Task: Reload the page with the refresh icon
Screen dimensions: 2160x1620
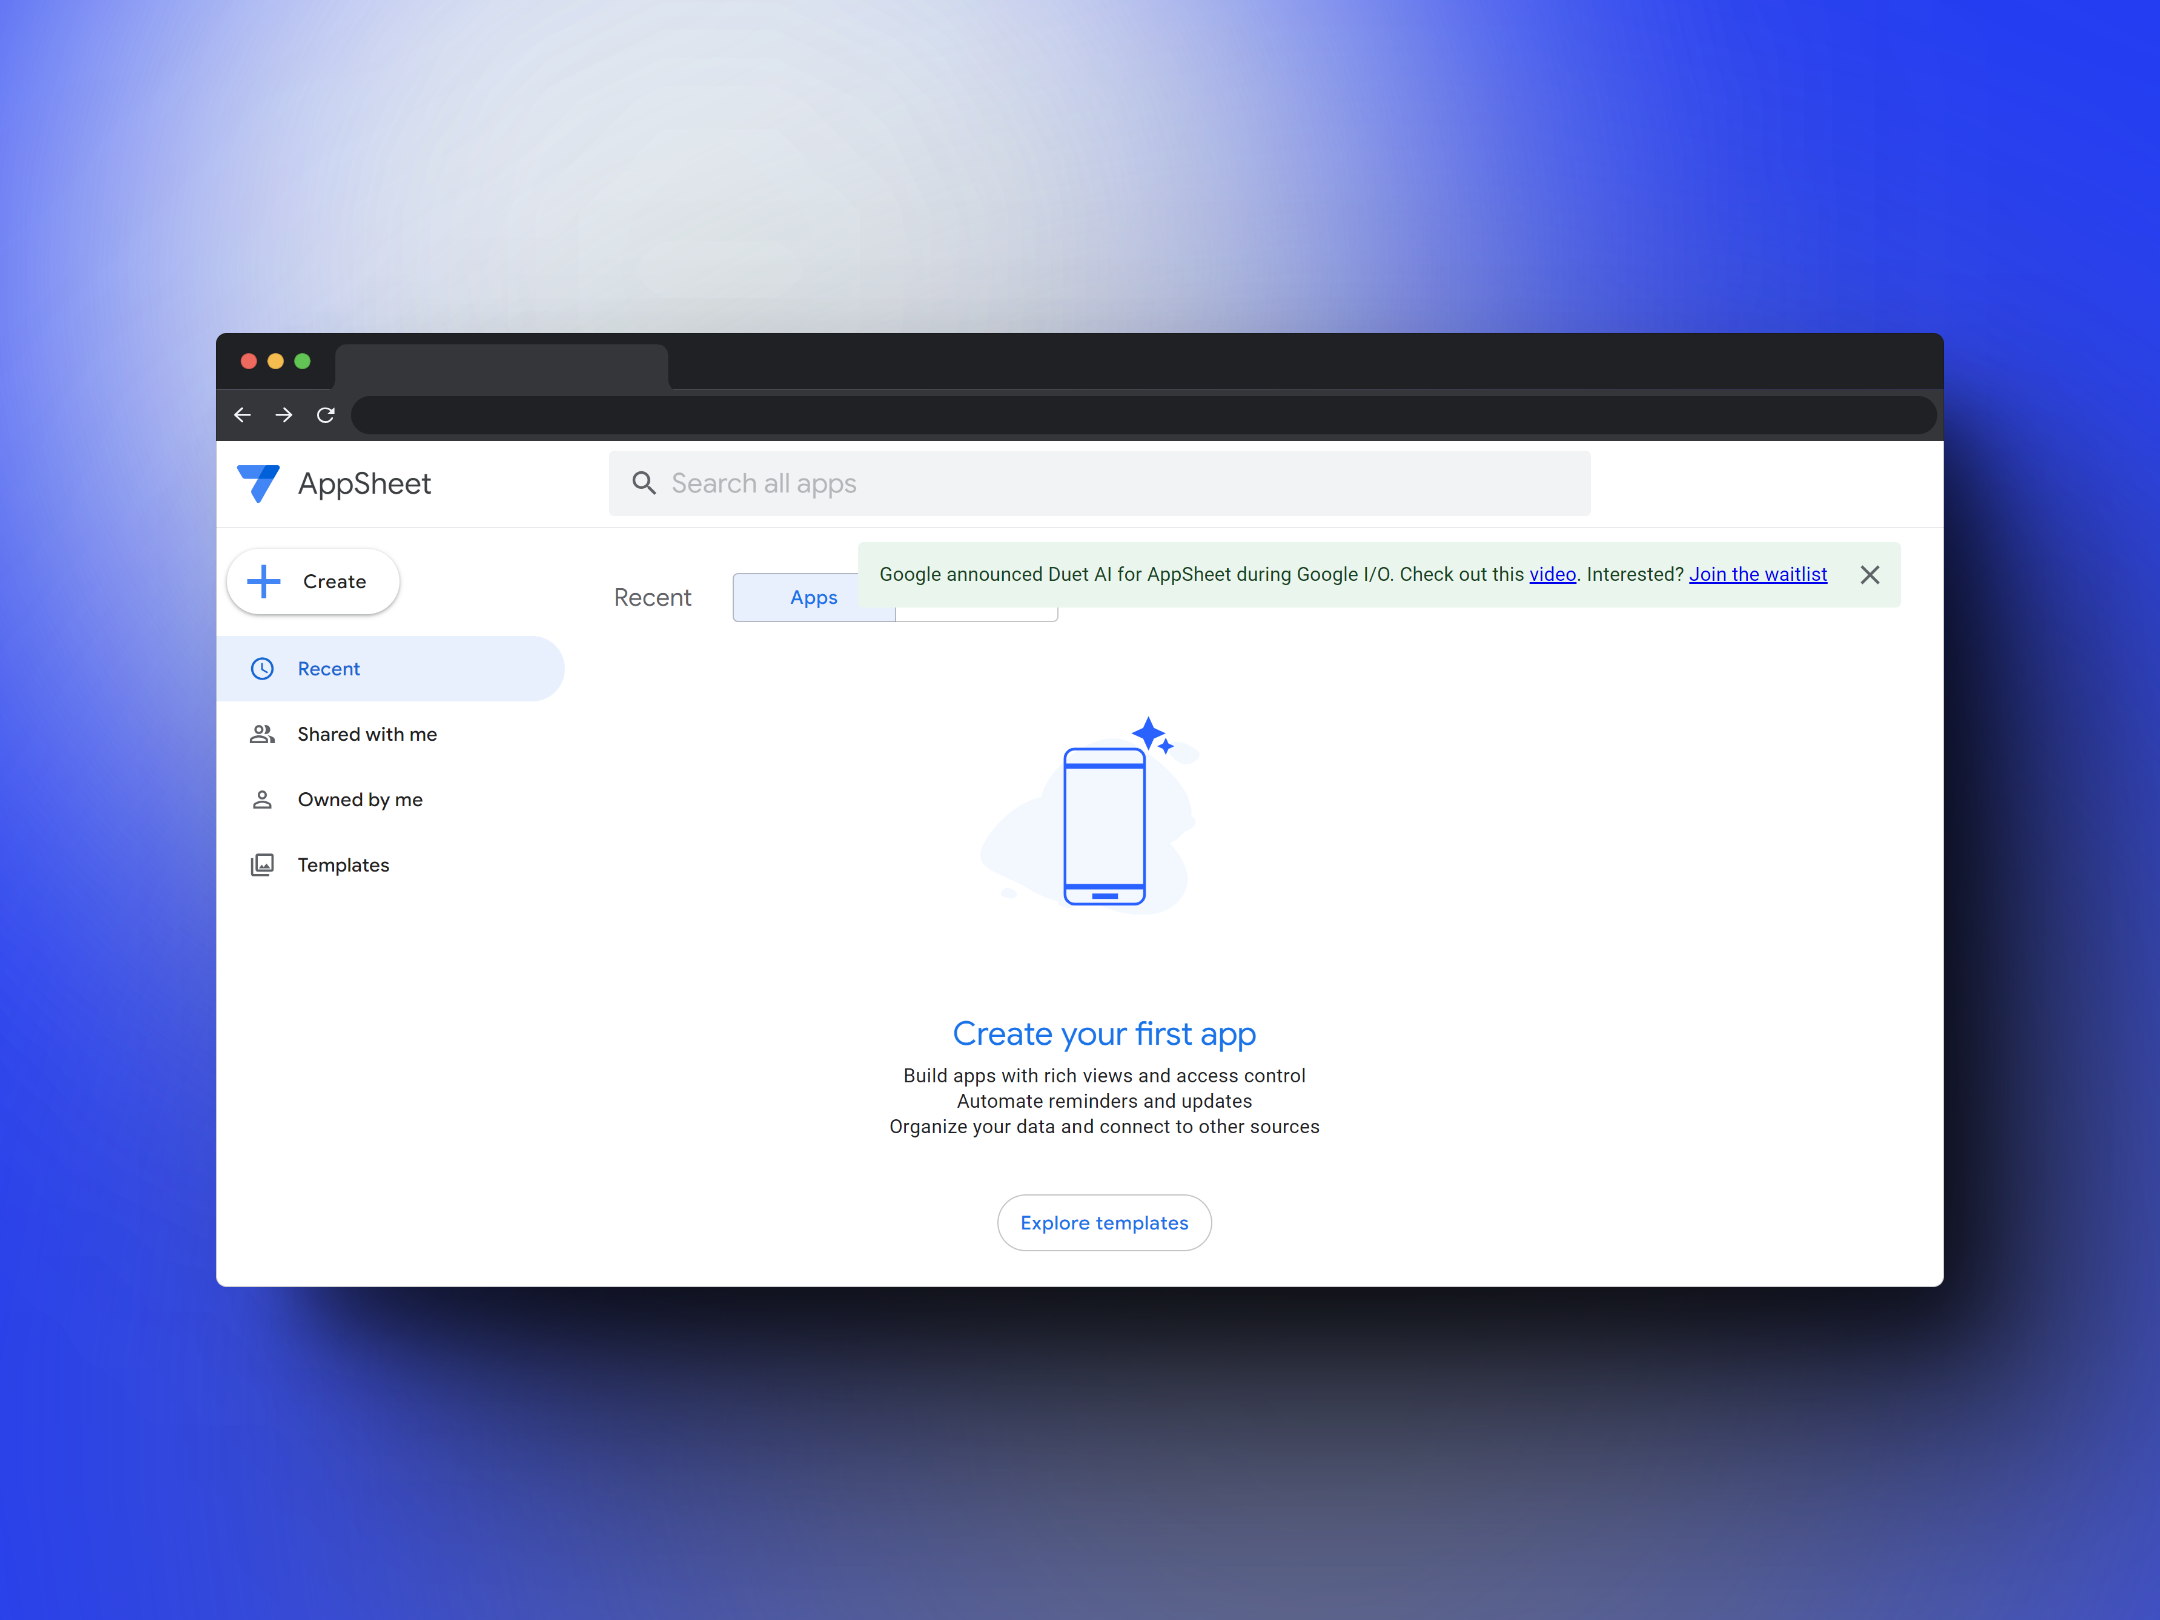Action: pyautogui.click(x=326, y=415)
